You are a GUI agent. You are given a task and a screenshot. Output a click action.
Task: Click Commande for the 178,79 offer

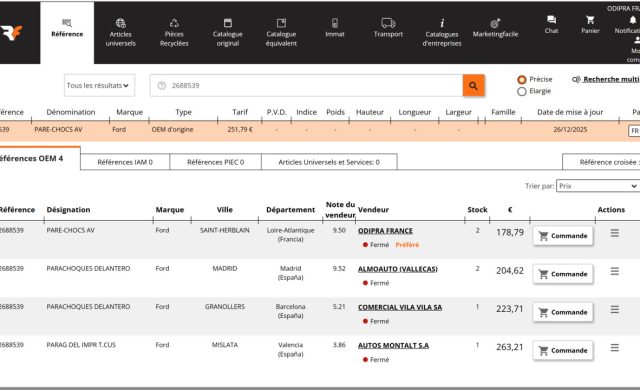[563, 236]
